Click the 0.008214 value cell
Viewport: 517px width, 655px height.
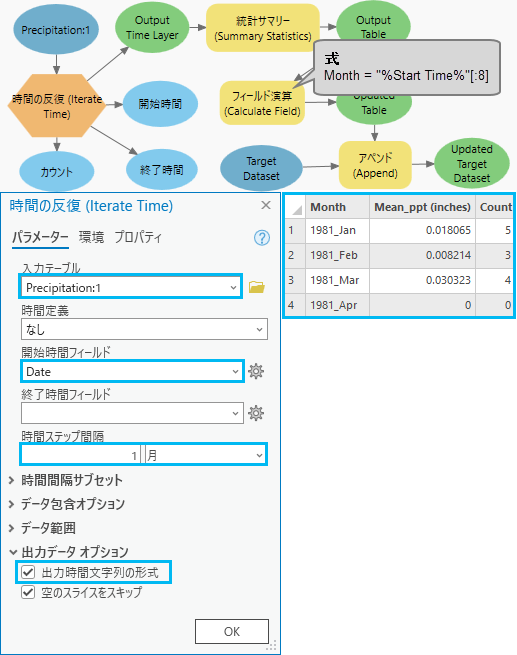(x=422, y=255)
